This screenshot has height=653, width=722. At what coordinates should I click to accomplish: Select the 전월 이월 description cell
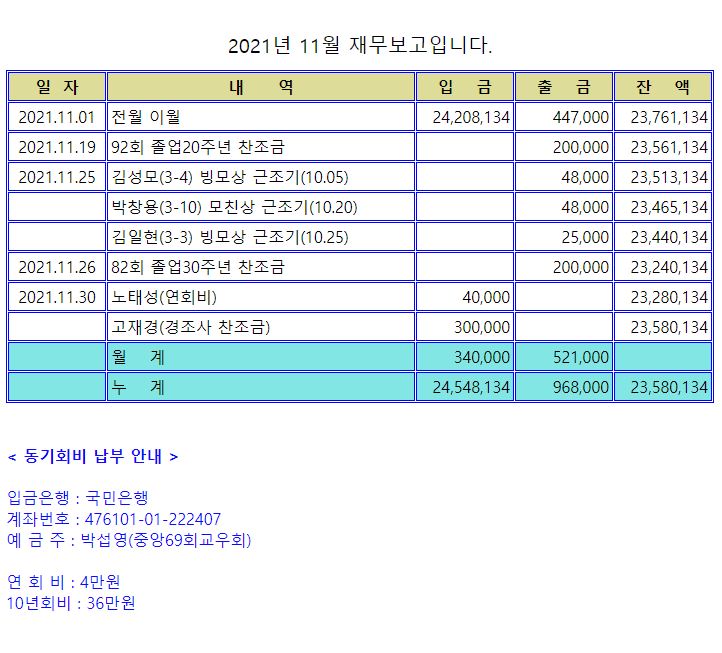tap(146, 117)
